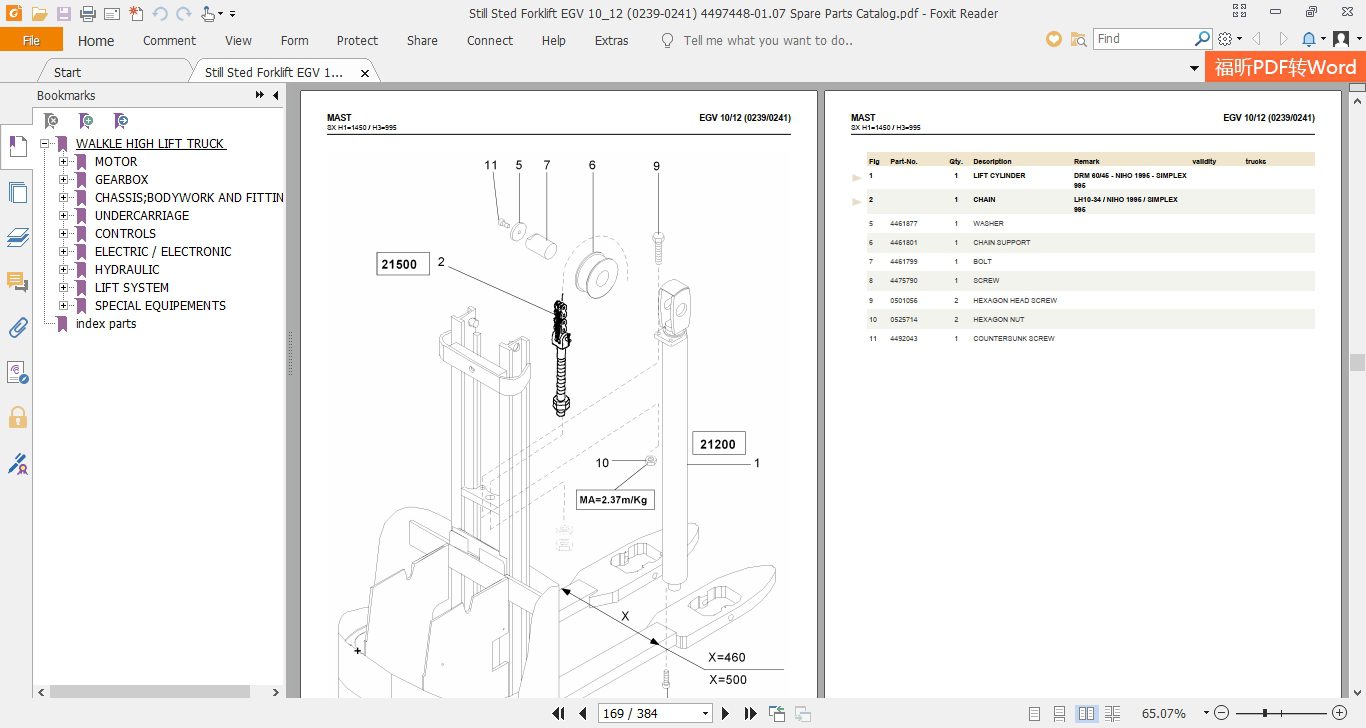The height and width of the screenshot is (728, 1366).
Task: Expand the HYDRAULIC bookmark node
Action: click(x=63, y=269)
